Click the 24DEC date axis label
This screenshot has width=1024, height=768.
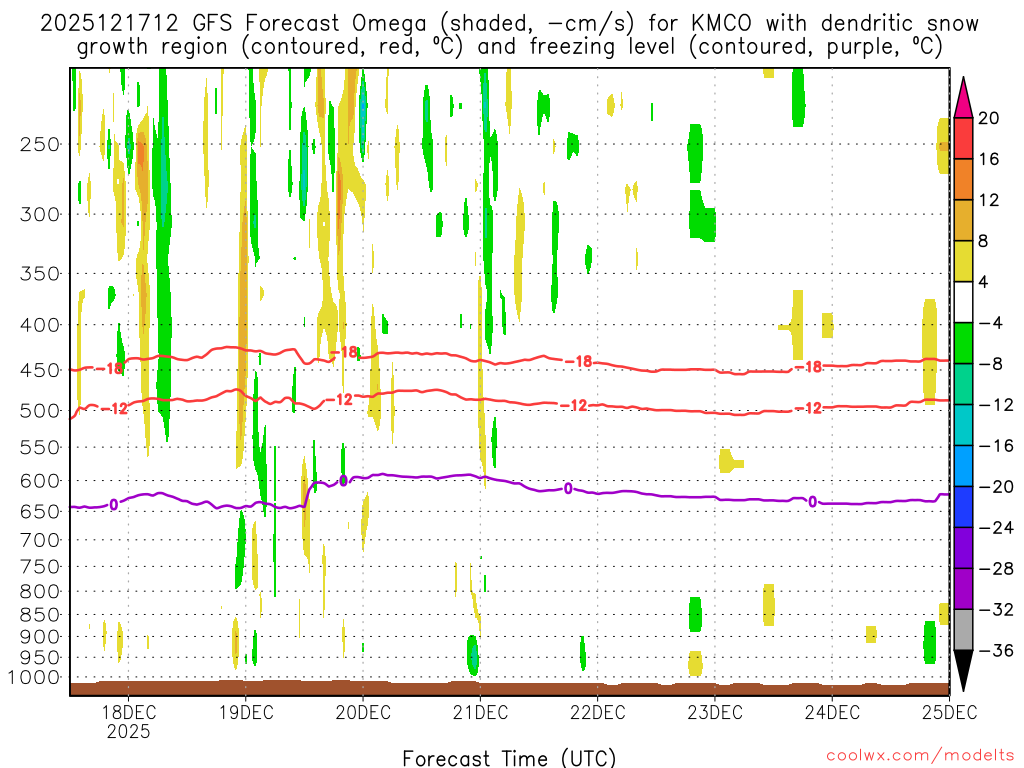tap(832, 712)
